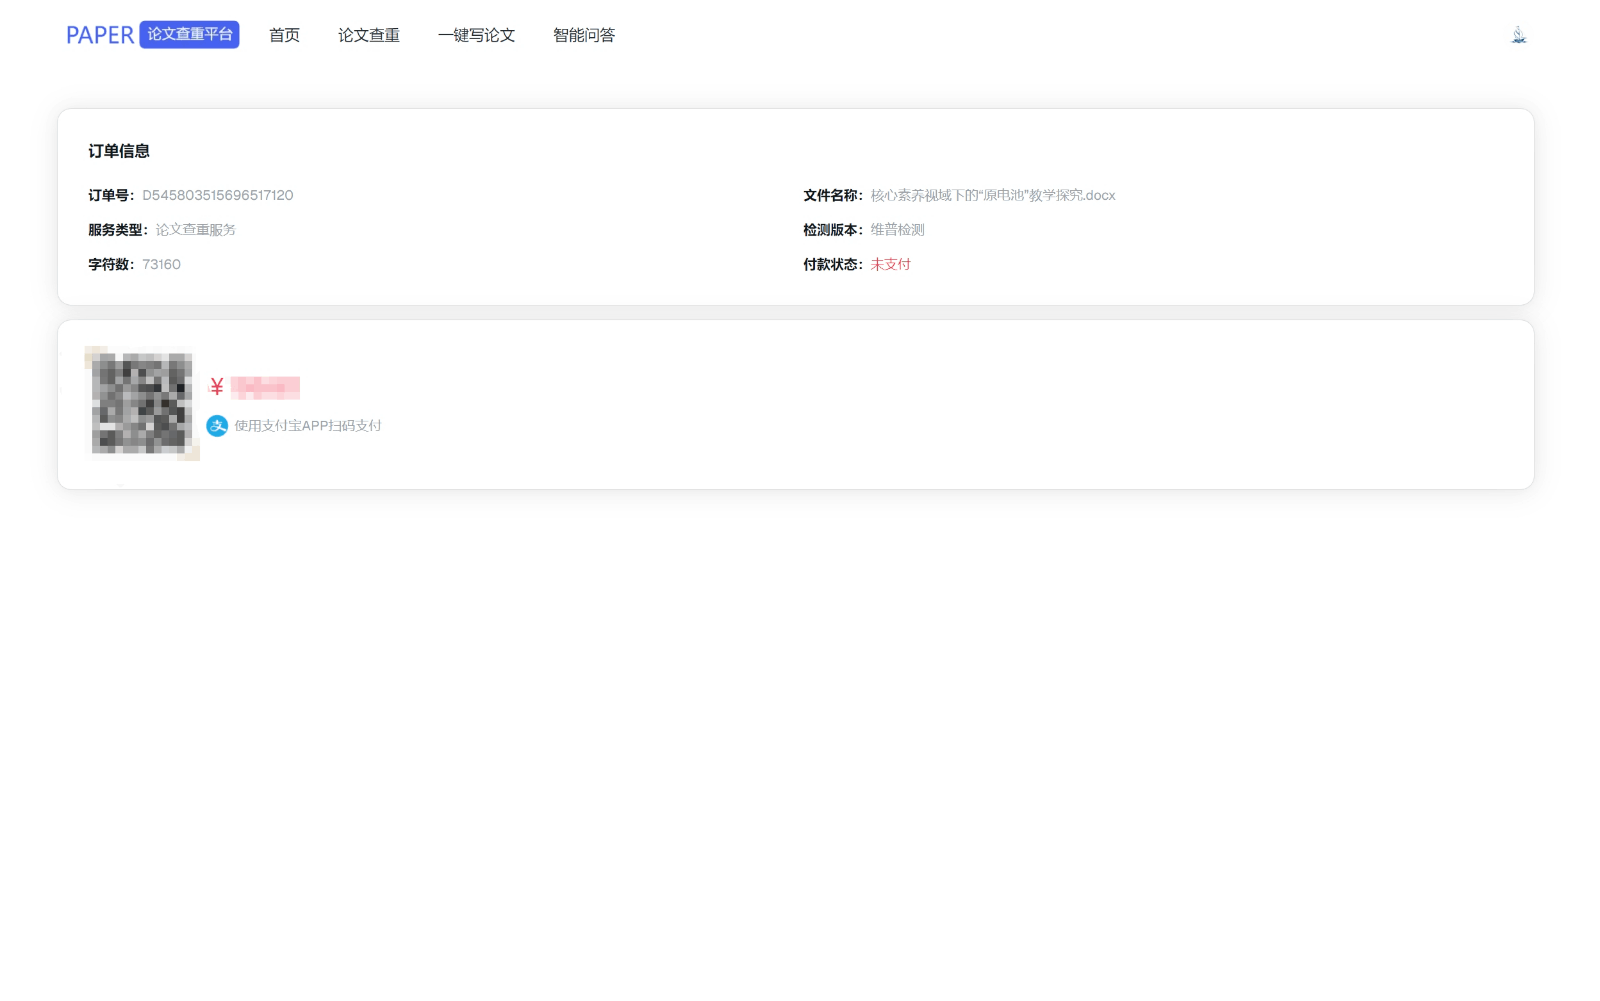
Task: Click the 订单信息 section heading
Action: click(119, 151)
